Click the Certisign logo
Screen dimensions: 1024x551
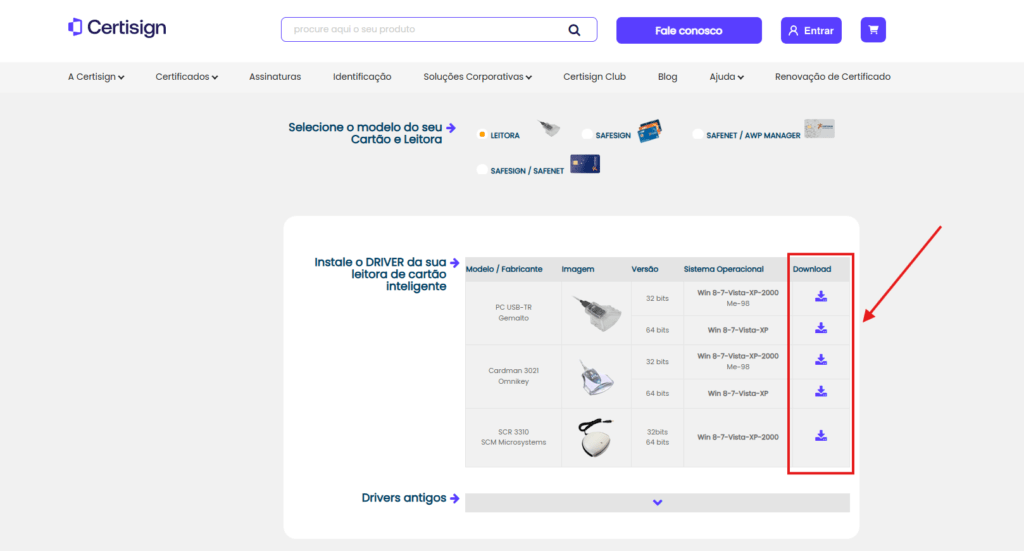[117, 27]
